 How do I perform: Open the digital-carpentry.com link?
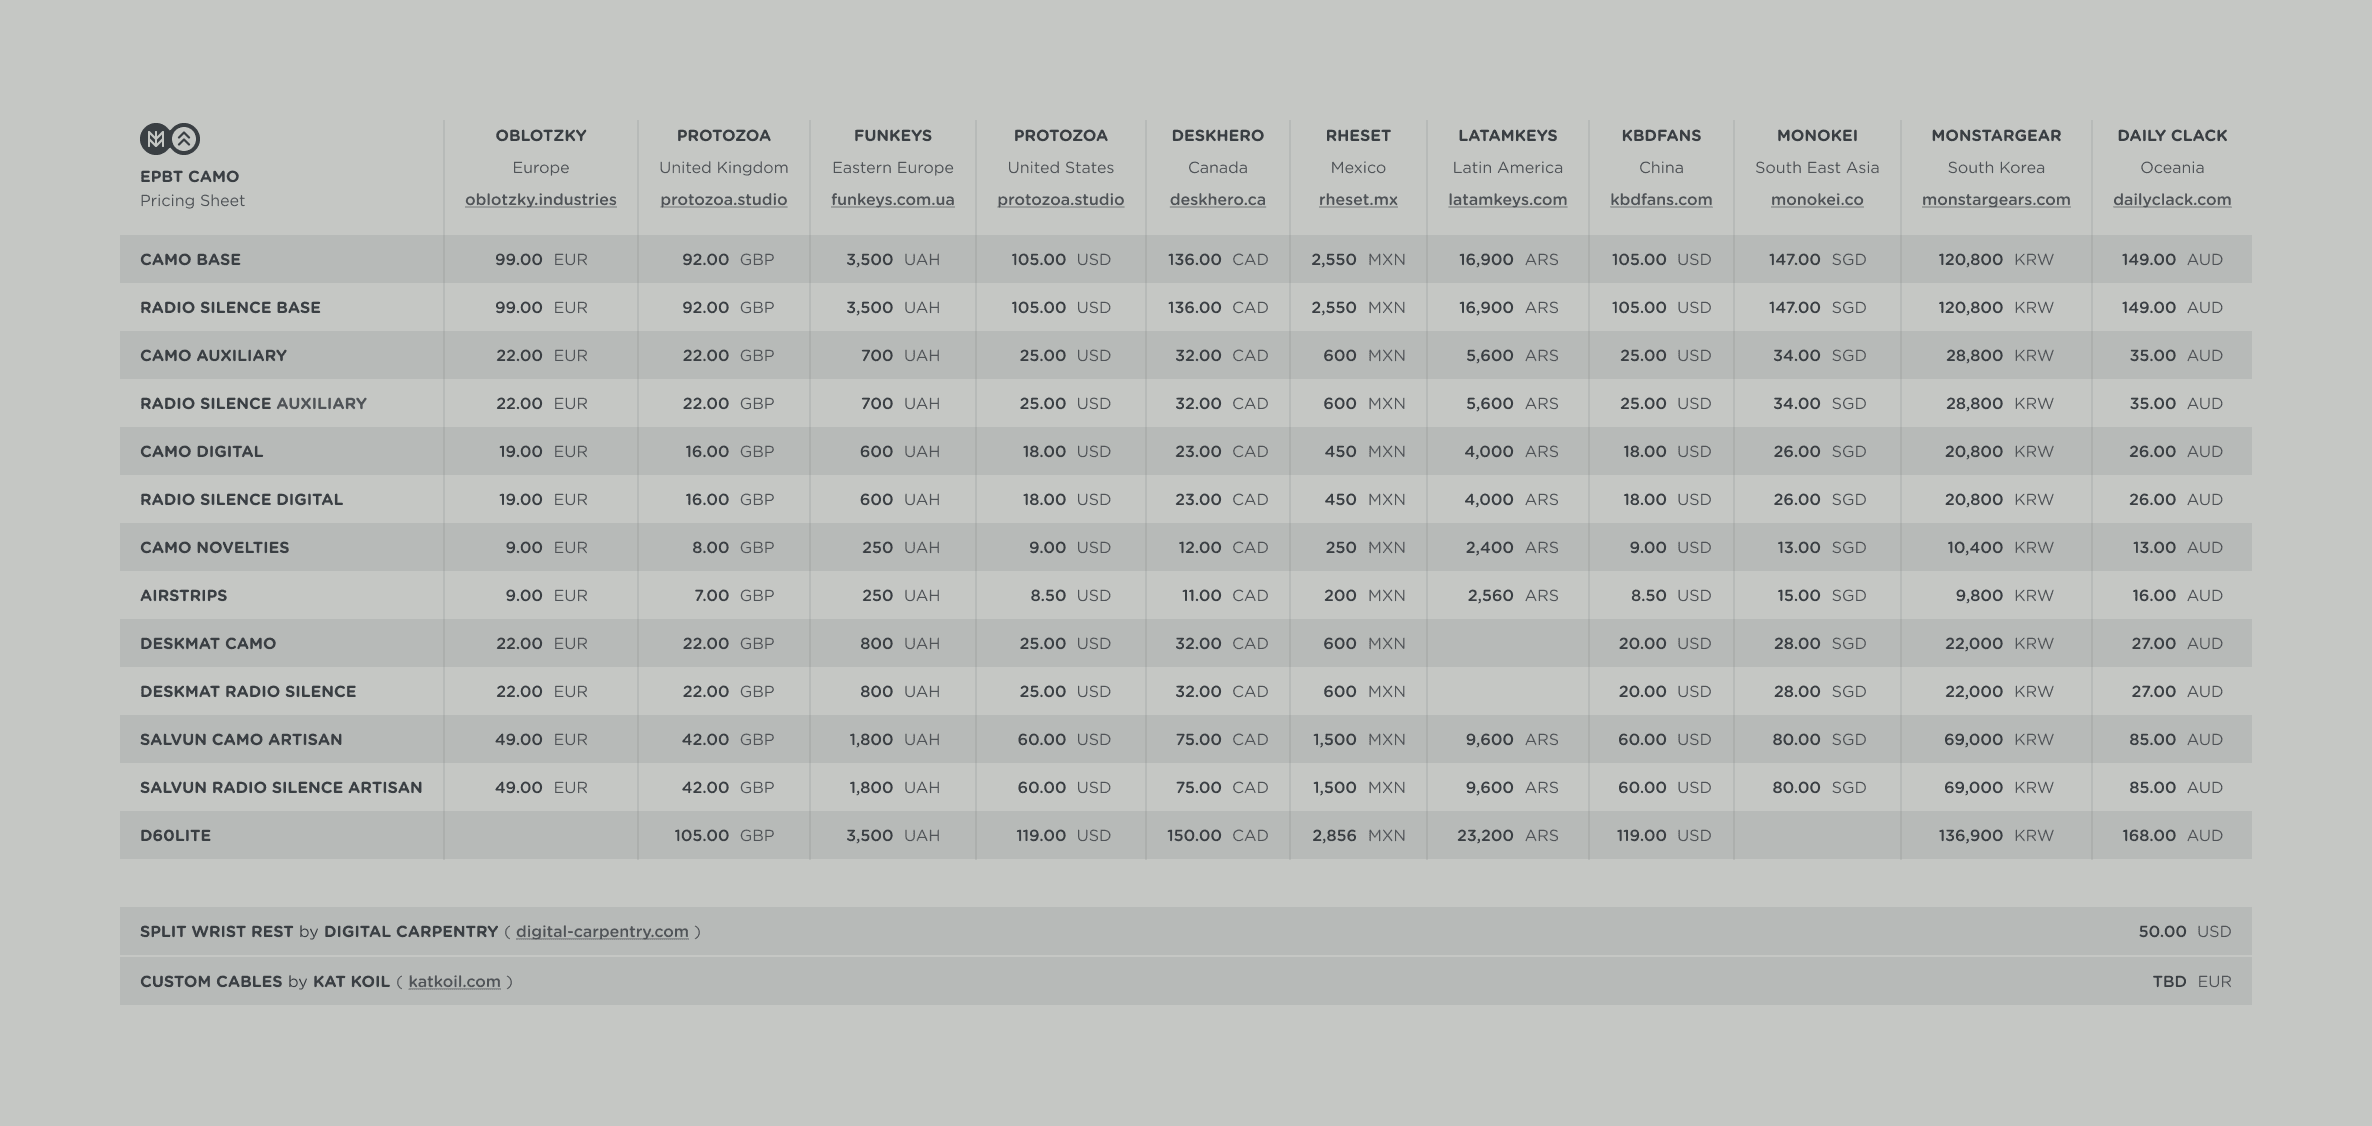point(602,932)
